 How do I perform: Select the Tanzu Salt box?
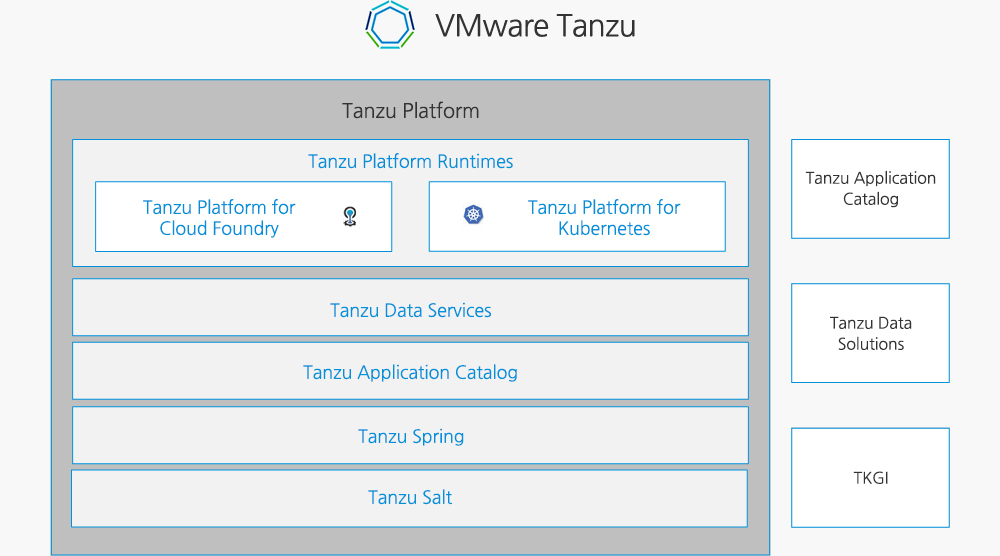pyautogui.click(x=409, y=499)
